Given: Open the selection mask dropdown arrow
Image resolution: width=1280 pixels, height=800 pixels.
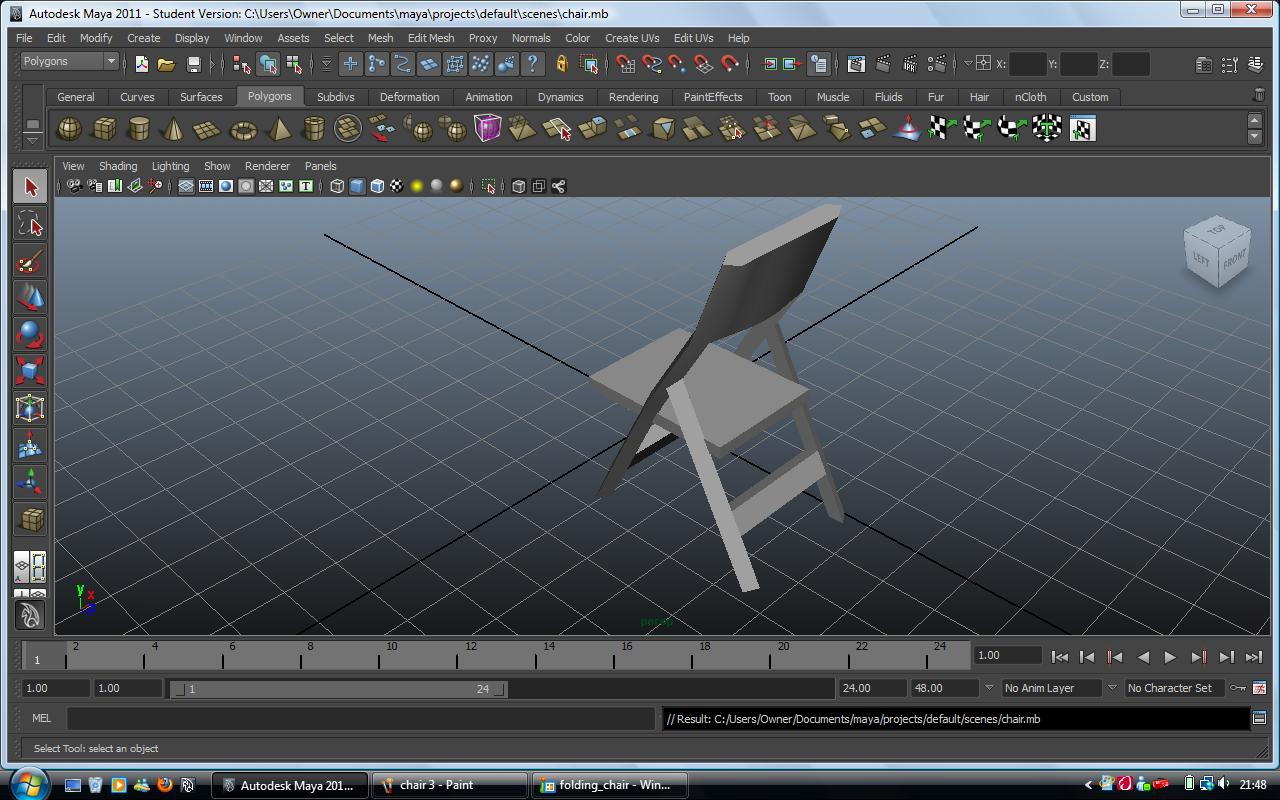Looking at the screenshot, I should (326, 64).
